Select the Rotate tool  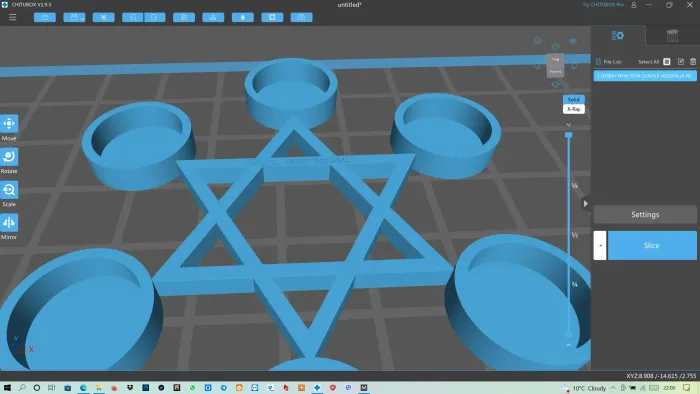(9, 157)
